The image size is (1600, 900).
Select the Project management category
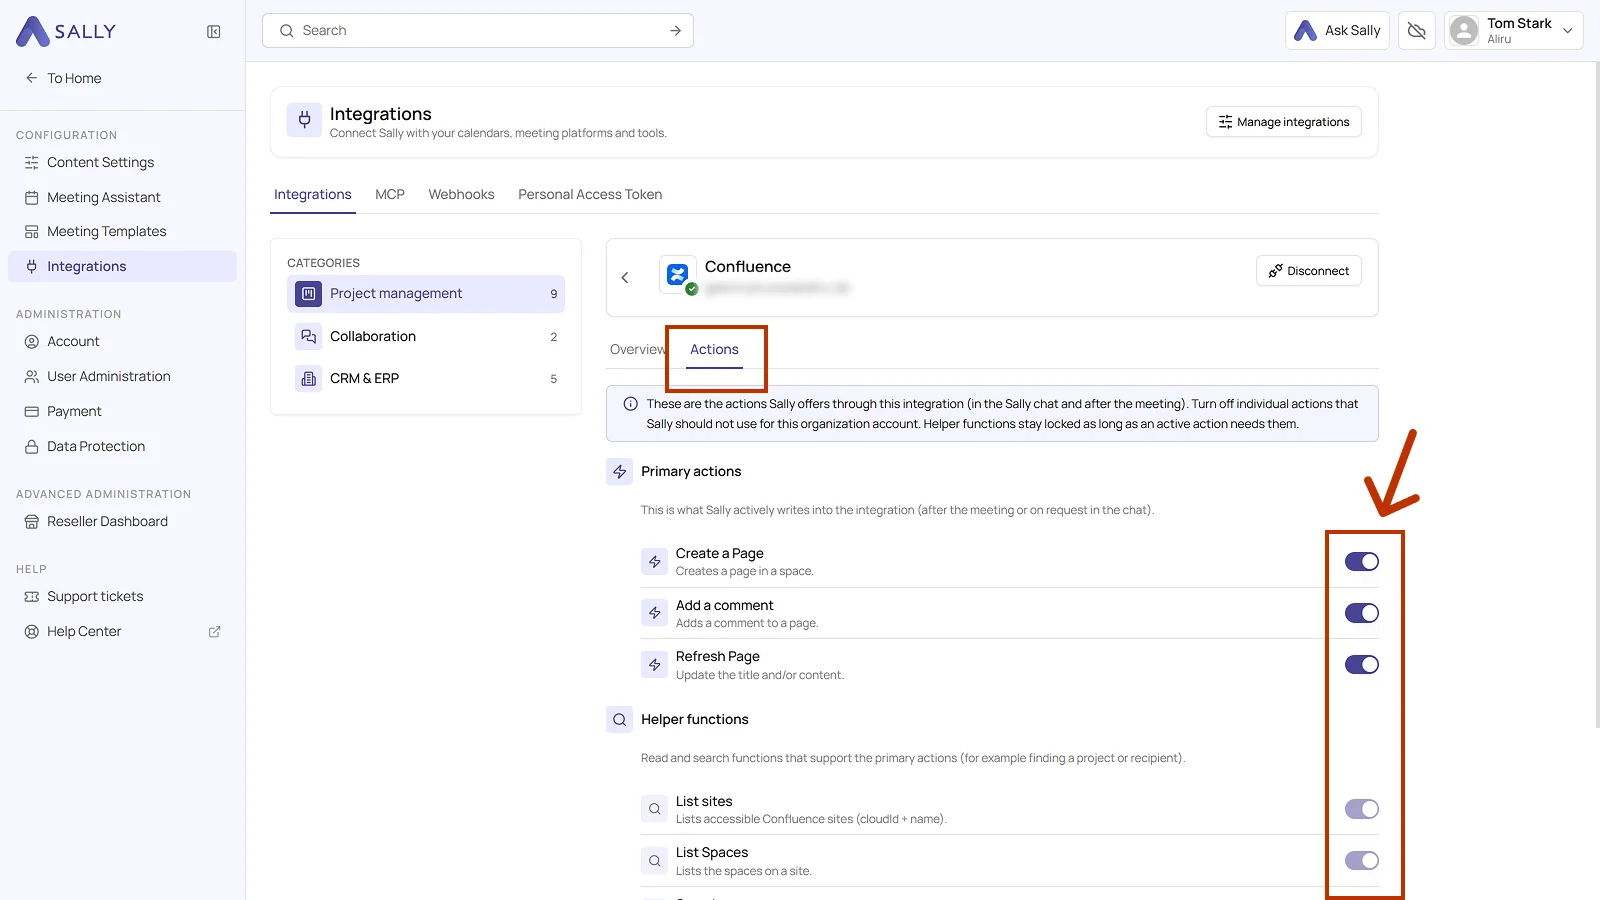(x=426, y=294)
